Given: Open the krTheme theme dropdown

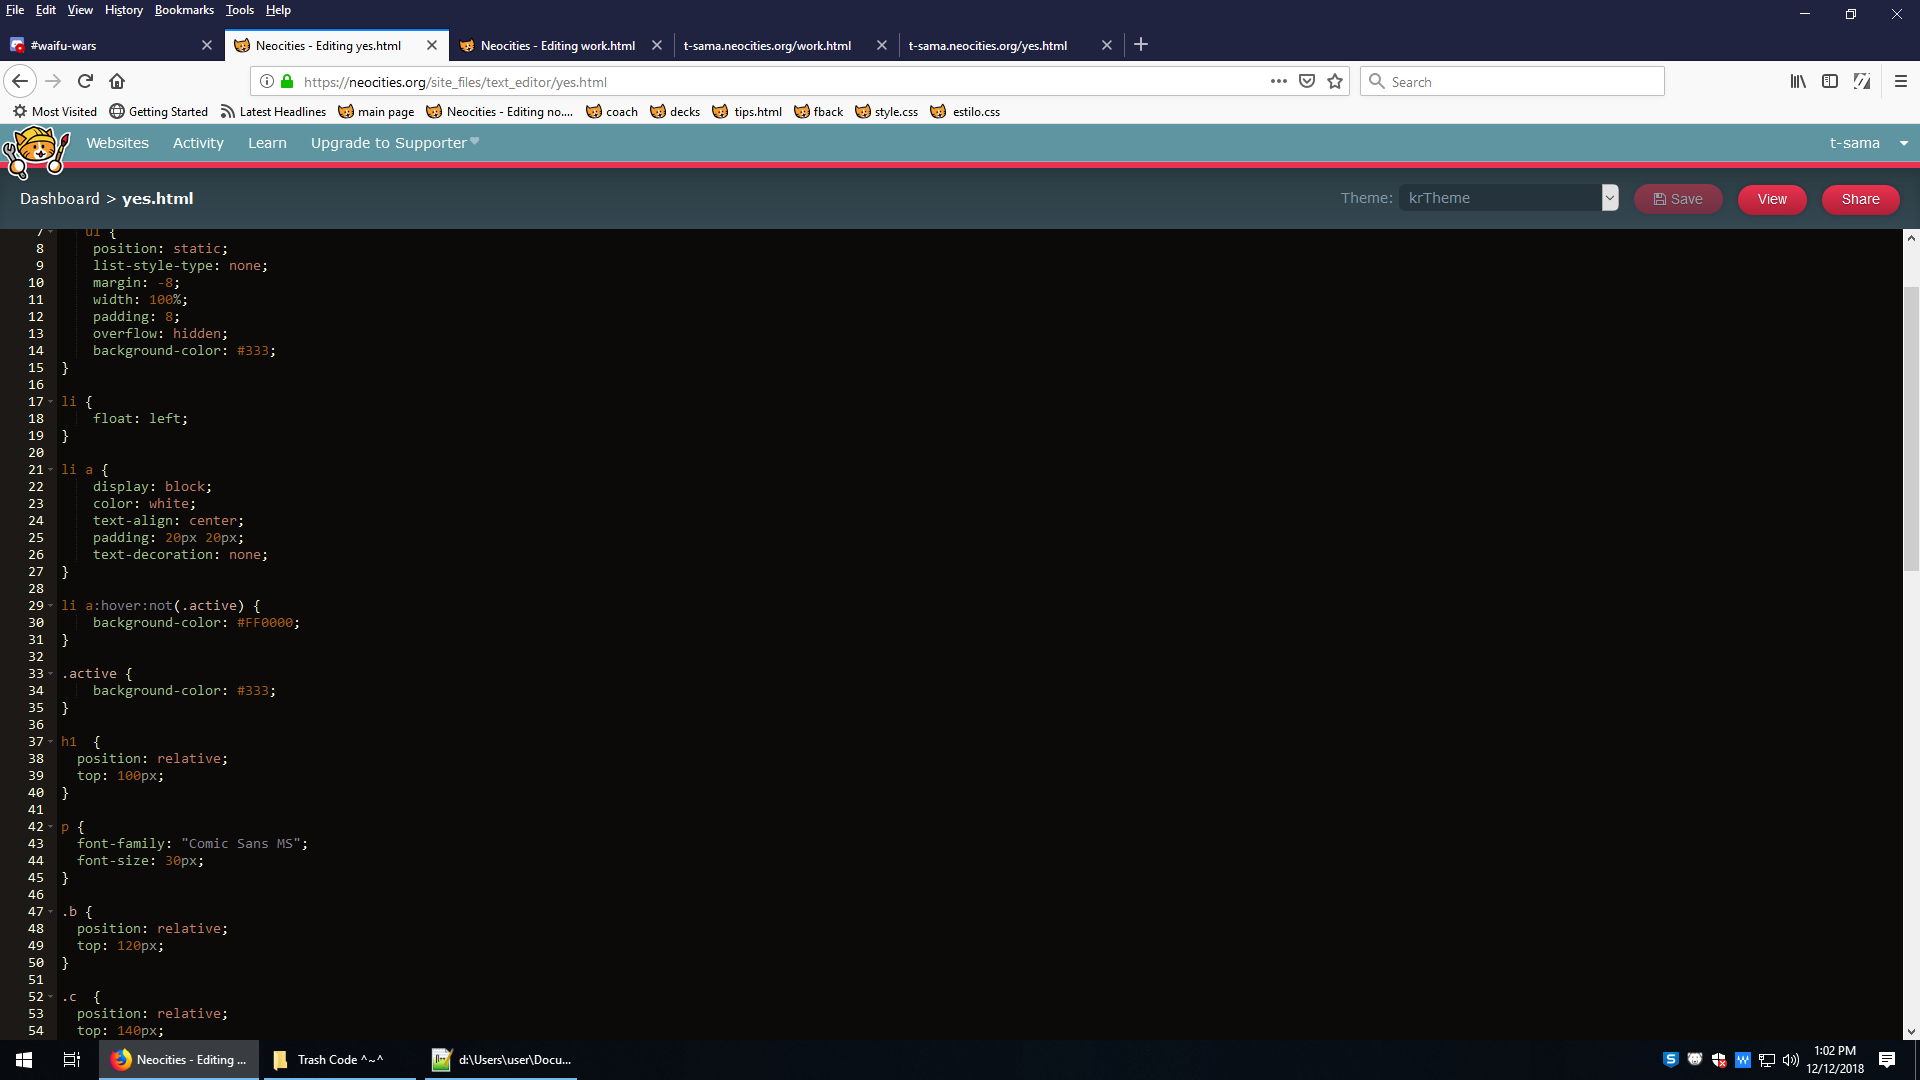Looking at the screenshot, I should tap(1508, 198).
